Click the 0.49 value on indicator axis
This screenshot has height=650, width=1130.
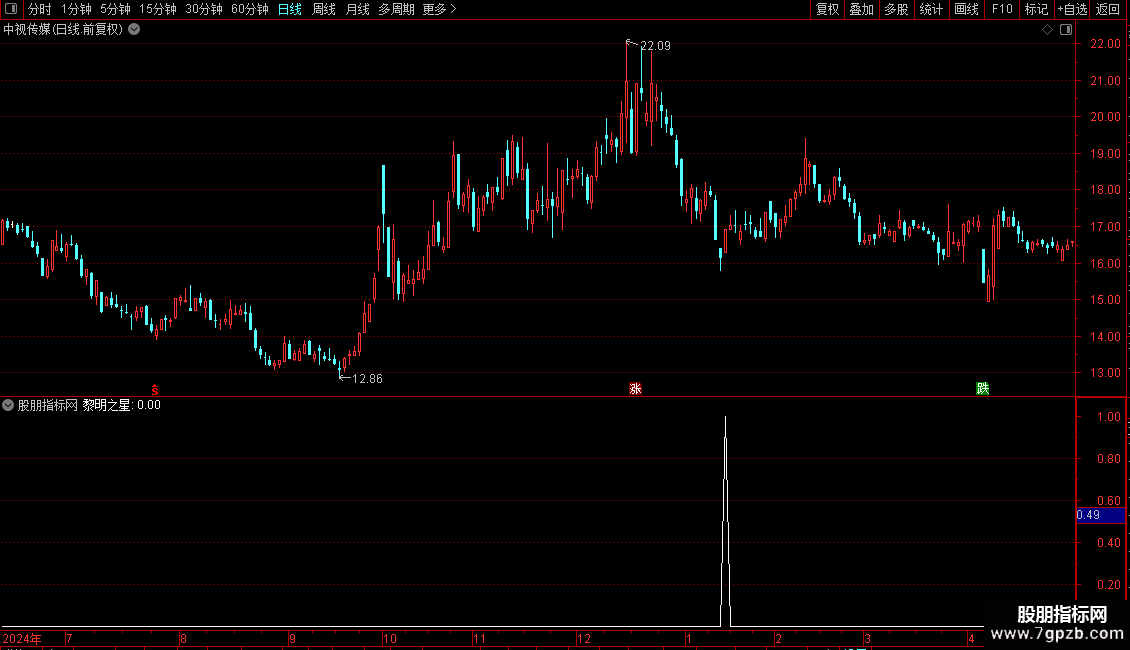pyautogui.click(x=1088, y=515)
